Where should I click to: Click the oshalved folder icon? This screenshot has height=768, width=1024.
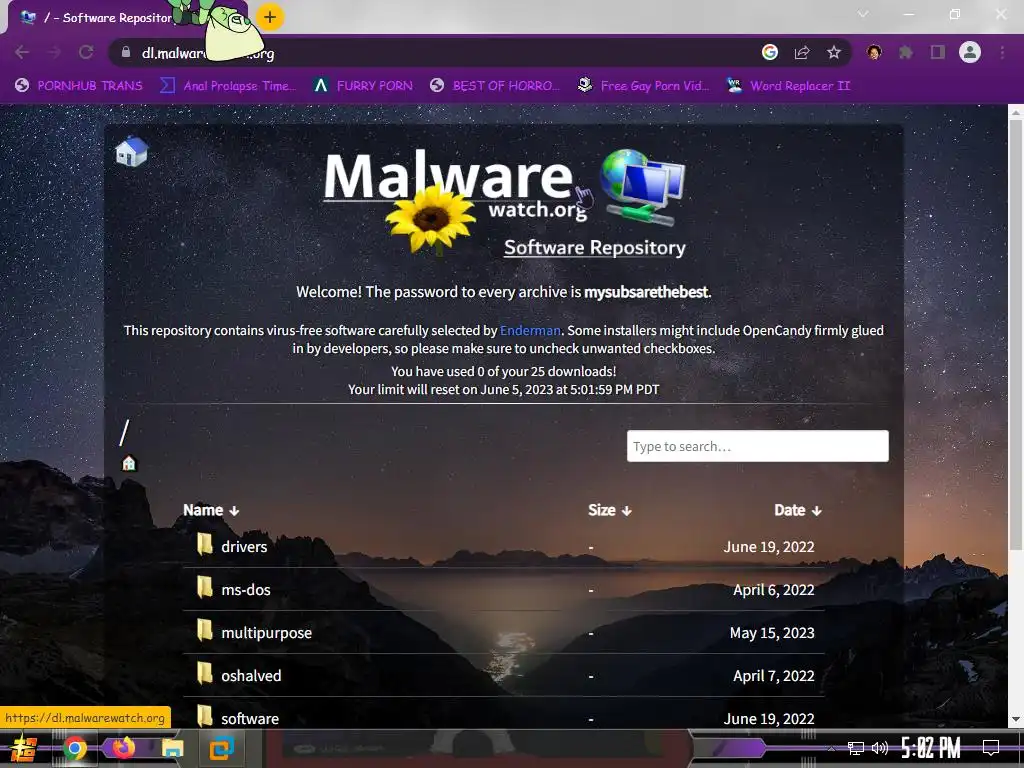pos(204,673)
